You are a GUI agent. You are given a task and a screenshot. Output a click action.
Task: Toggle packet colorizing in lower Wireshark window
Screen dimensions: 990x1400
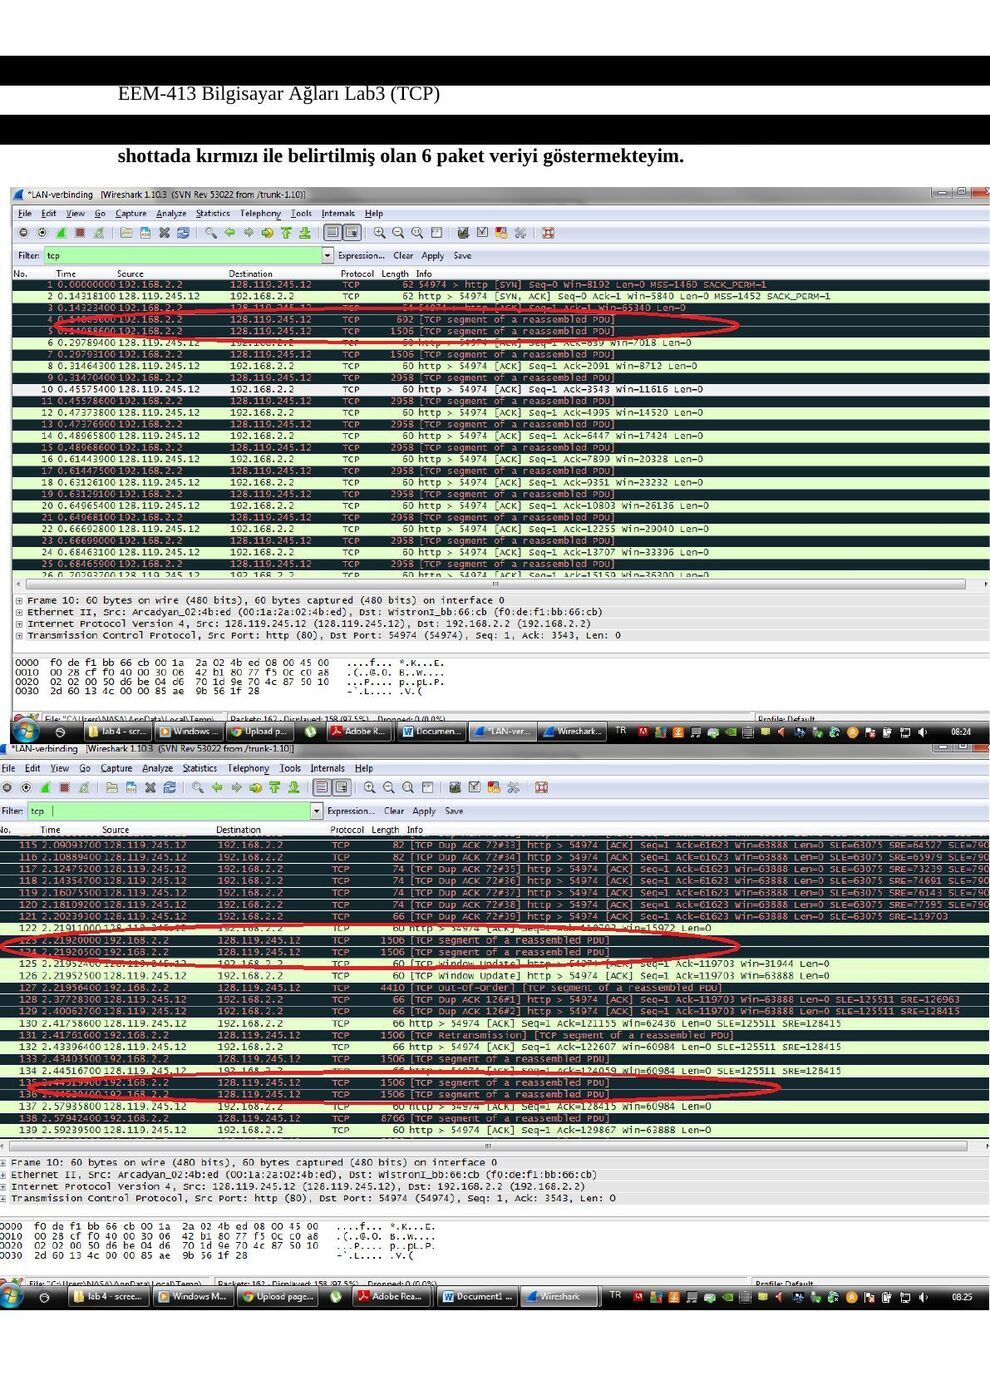[322, 788]
